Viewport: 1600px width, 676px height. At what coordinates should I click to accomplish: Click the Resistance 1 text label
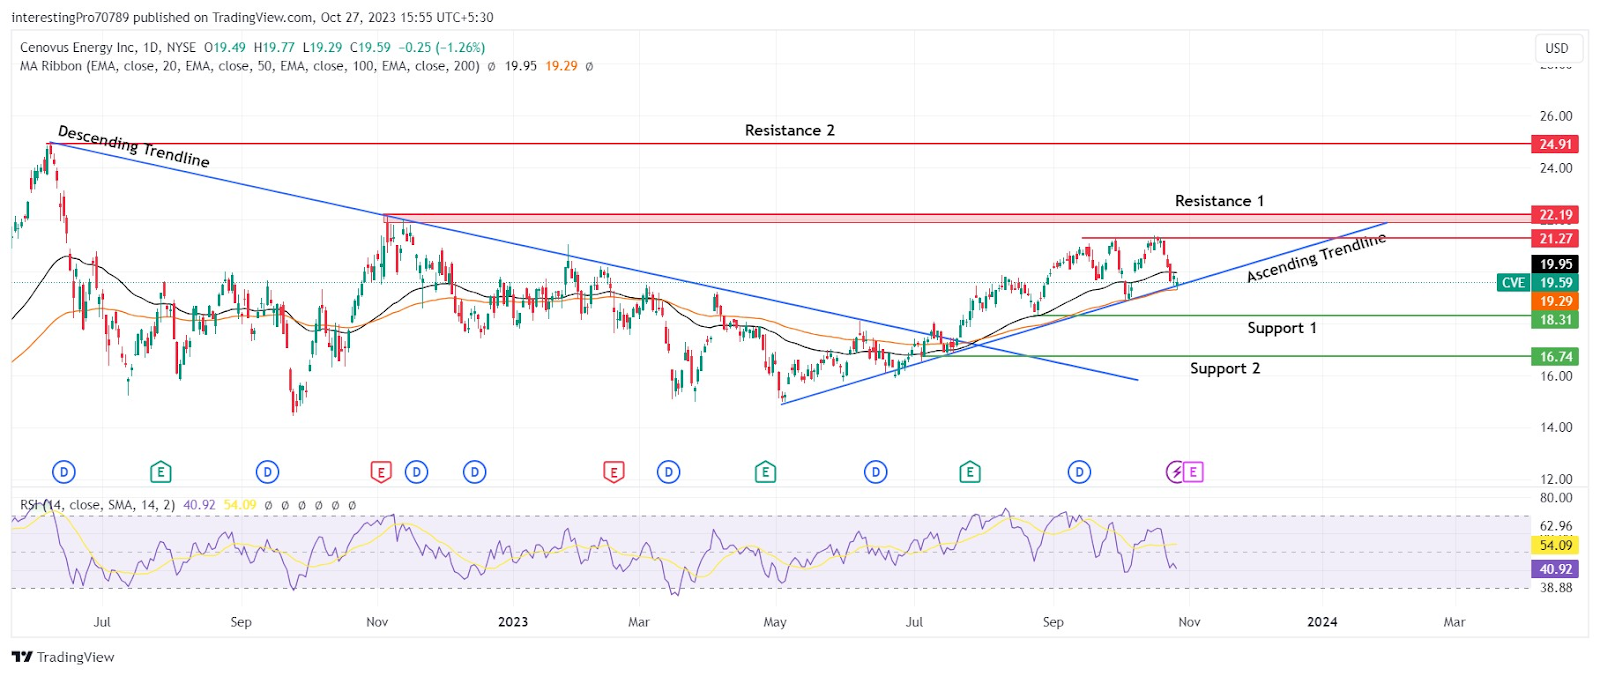click(x=1219, y=201)
